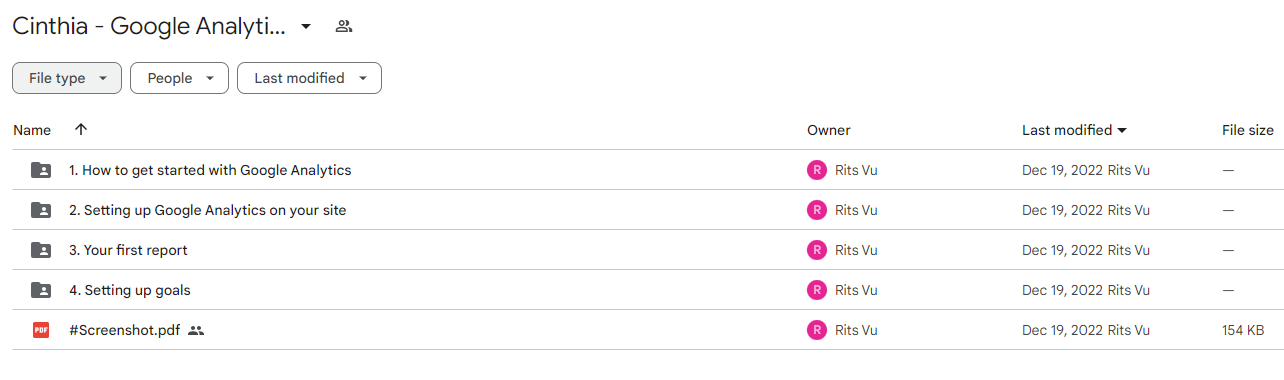Click the shared people icon beside folder title
Viewport: 1284px width, 380px height.
[344, 27]
